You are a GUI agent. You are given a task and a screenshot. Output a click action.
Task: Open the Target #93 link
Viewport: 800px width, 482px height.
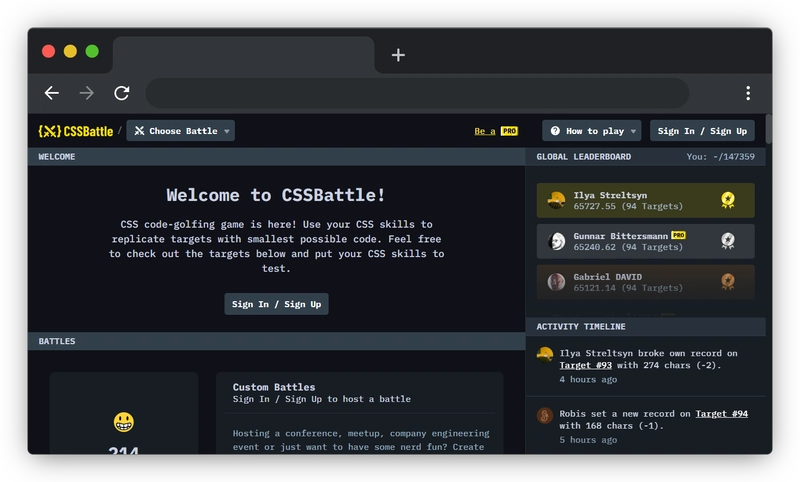click(585, 365)
